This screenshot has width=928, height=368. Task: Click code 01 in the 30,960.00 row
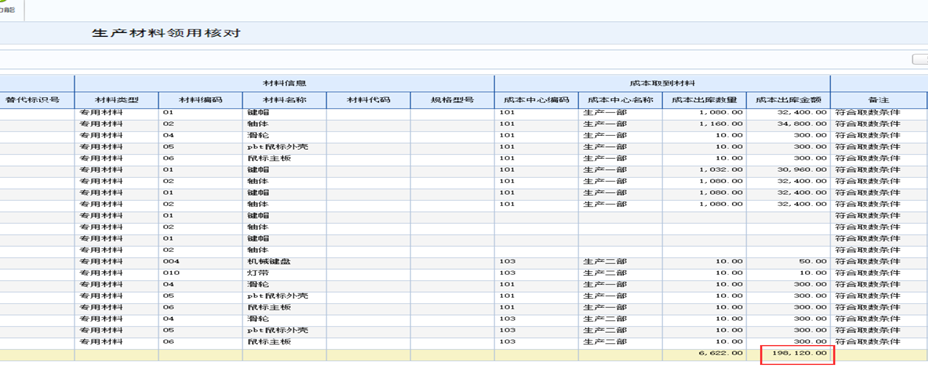[168, 170]
